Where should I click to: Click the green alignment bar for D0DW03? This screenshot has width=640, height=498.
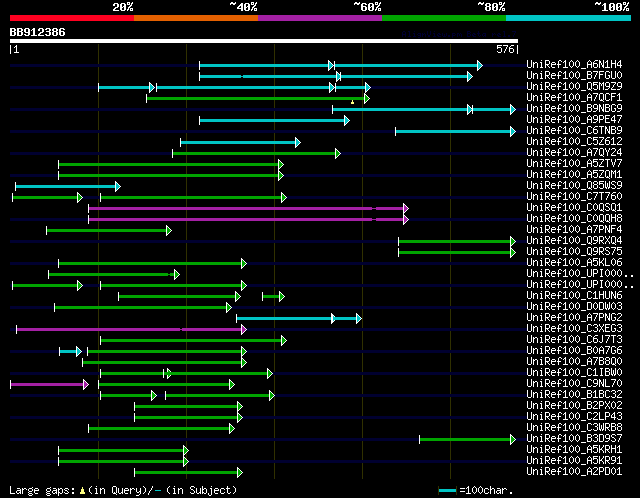tap(143, 308)
